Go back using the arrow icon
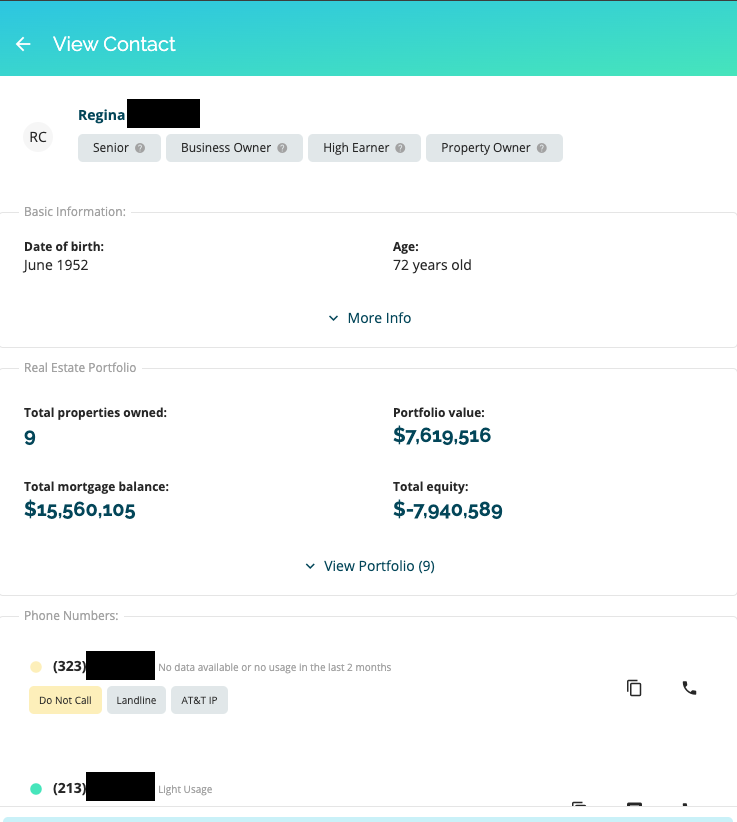 tap(23, 44)
